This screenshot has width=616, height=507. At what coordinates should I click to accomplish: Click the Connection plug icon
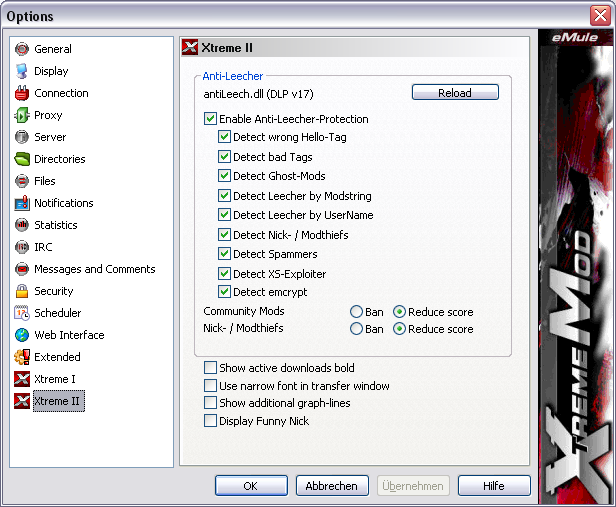[22, 93]
